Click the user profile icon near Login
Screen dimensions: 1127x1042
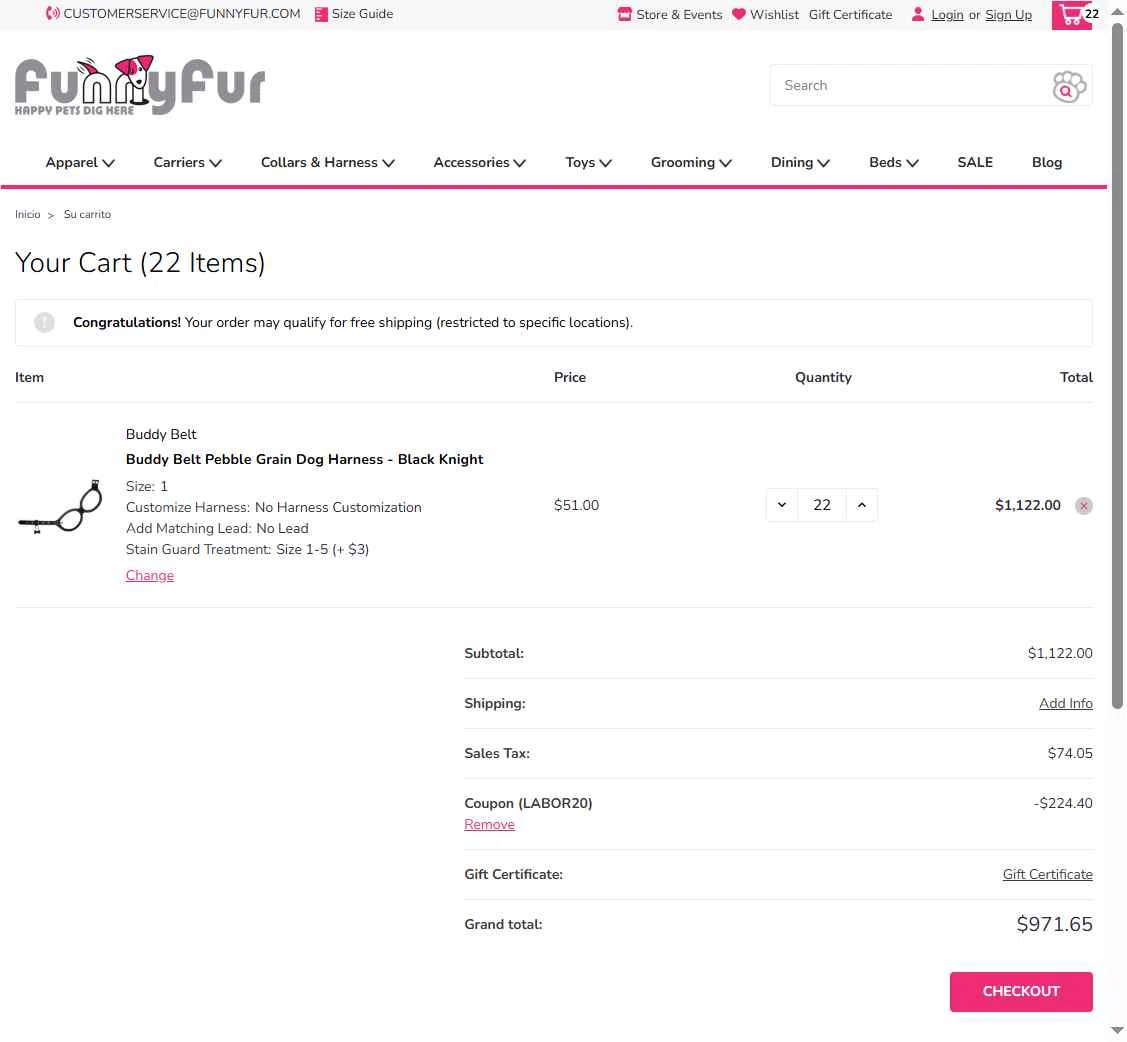tap(918, 14)
